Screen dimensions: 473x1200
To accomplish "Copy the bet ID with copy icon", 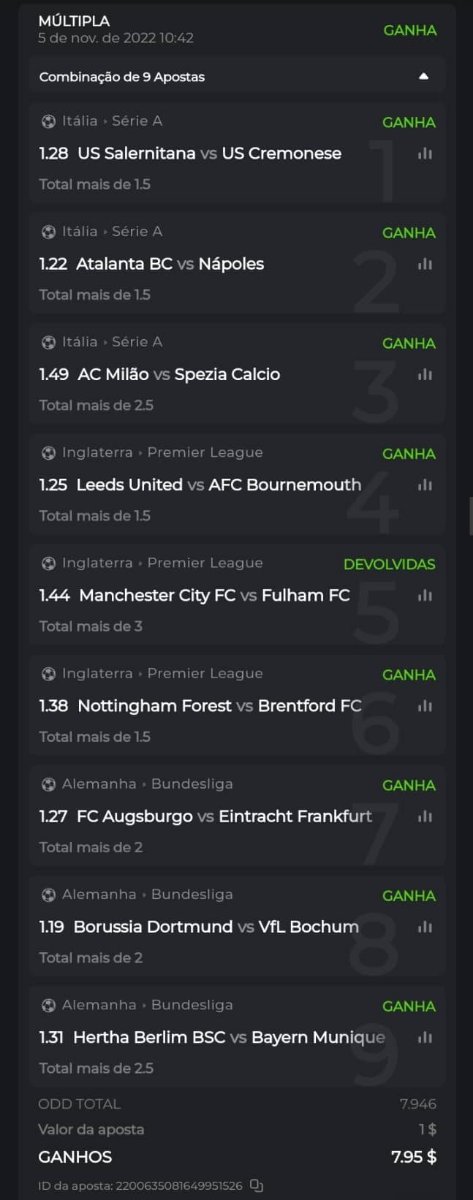I will (x=257, y=1185).
